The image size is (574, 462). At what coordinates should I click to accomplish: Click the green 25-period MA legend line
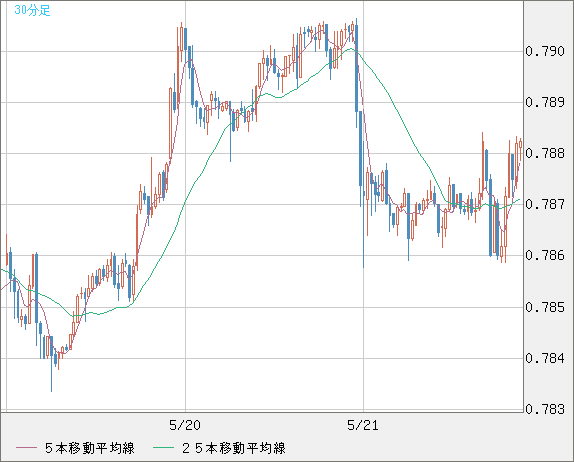[x=163, y=448]
